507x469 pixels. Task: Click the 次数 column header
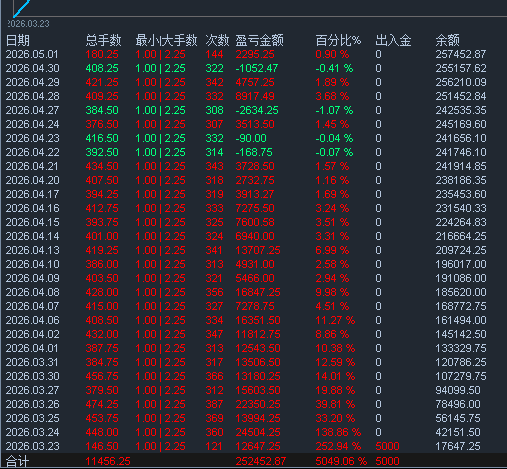(217, 41)
